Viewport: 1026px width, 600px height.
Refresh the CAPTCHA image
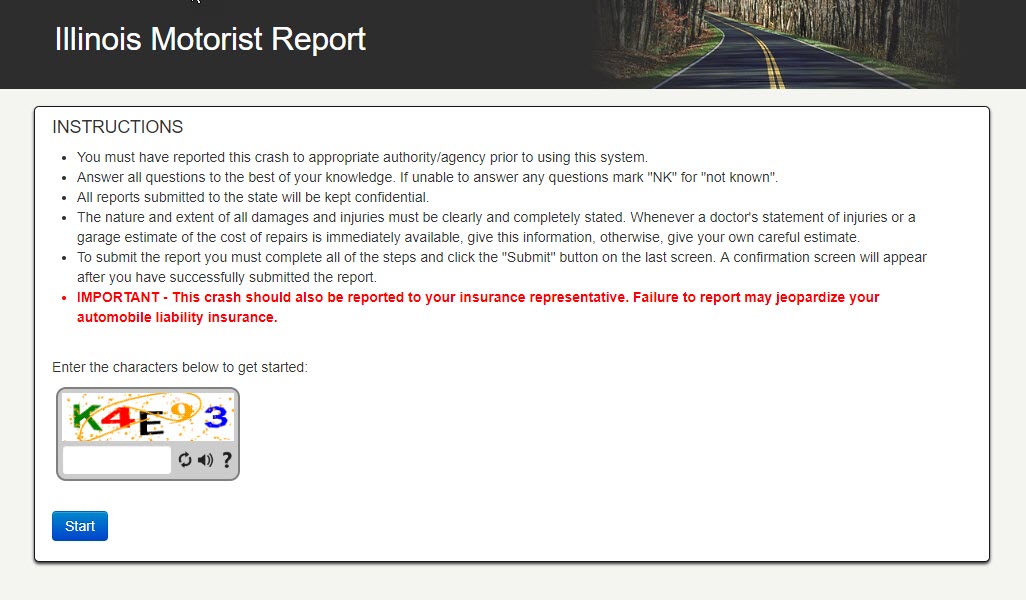tap(185, 460)
